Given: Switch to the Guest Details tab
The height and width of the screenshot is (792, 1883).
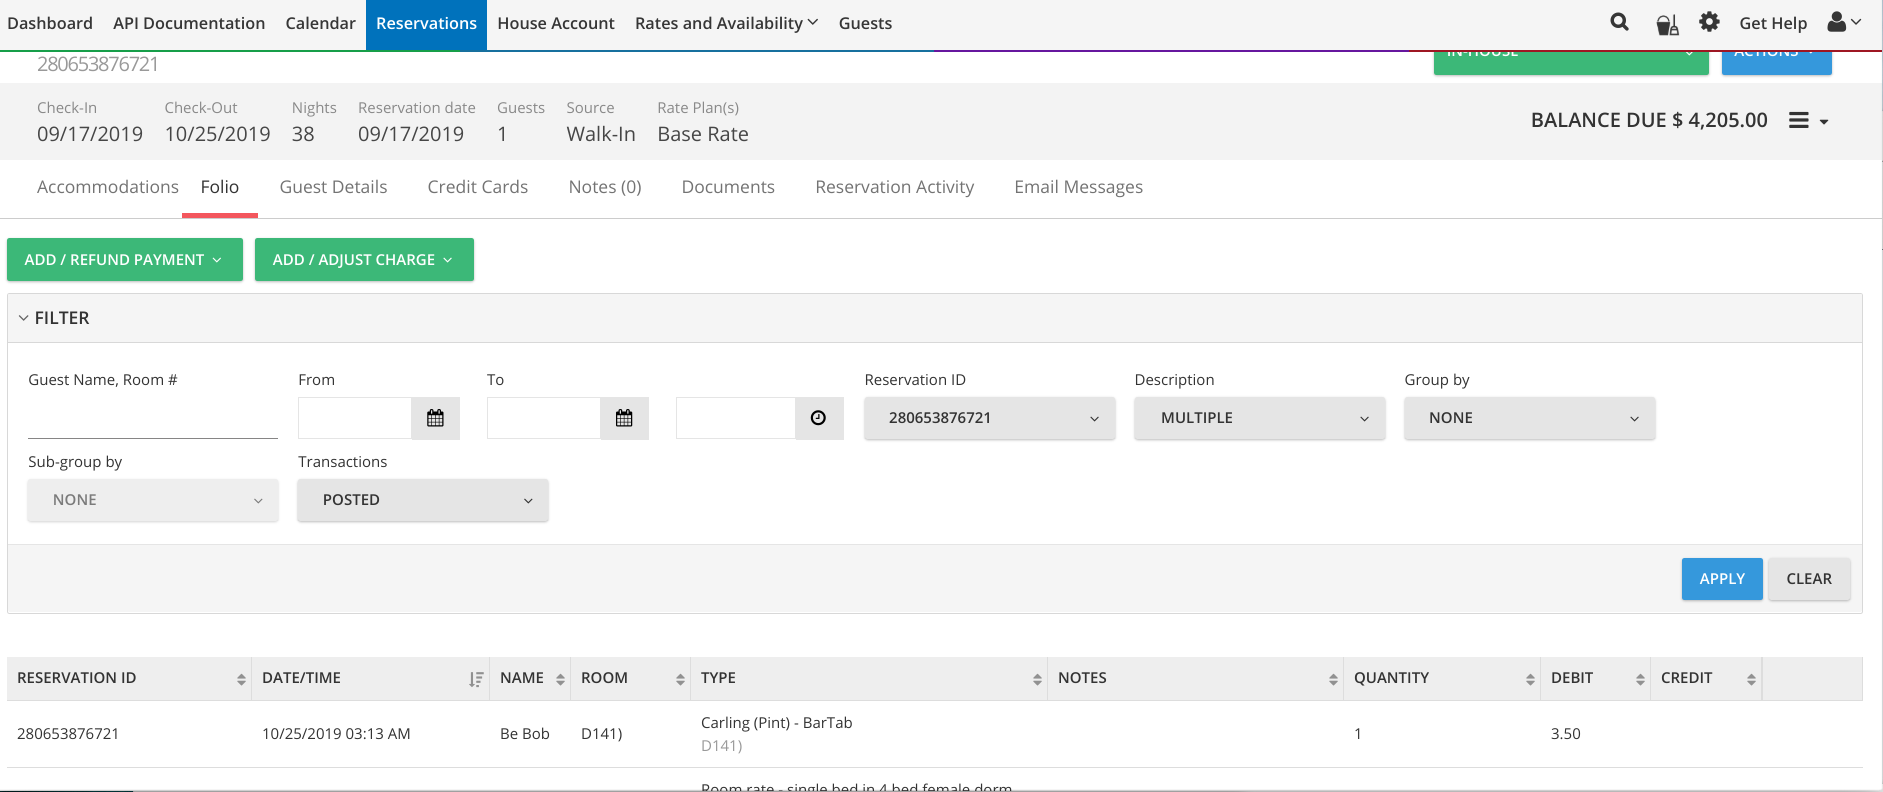Looking at the screenshot, I should point(333,187).
